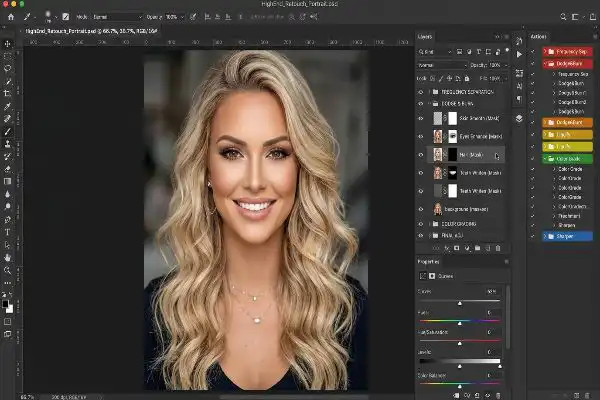Viewport: 600px width, 400px height.
Task: Expand the blue Sharpen action set
Action: tap(545, 236)
